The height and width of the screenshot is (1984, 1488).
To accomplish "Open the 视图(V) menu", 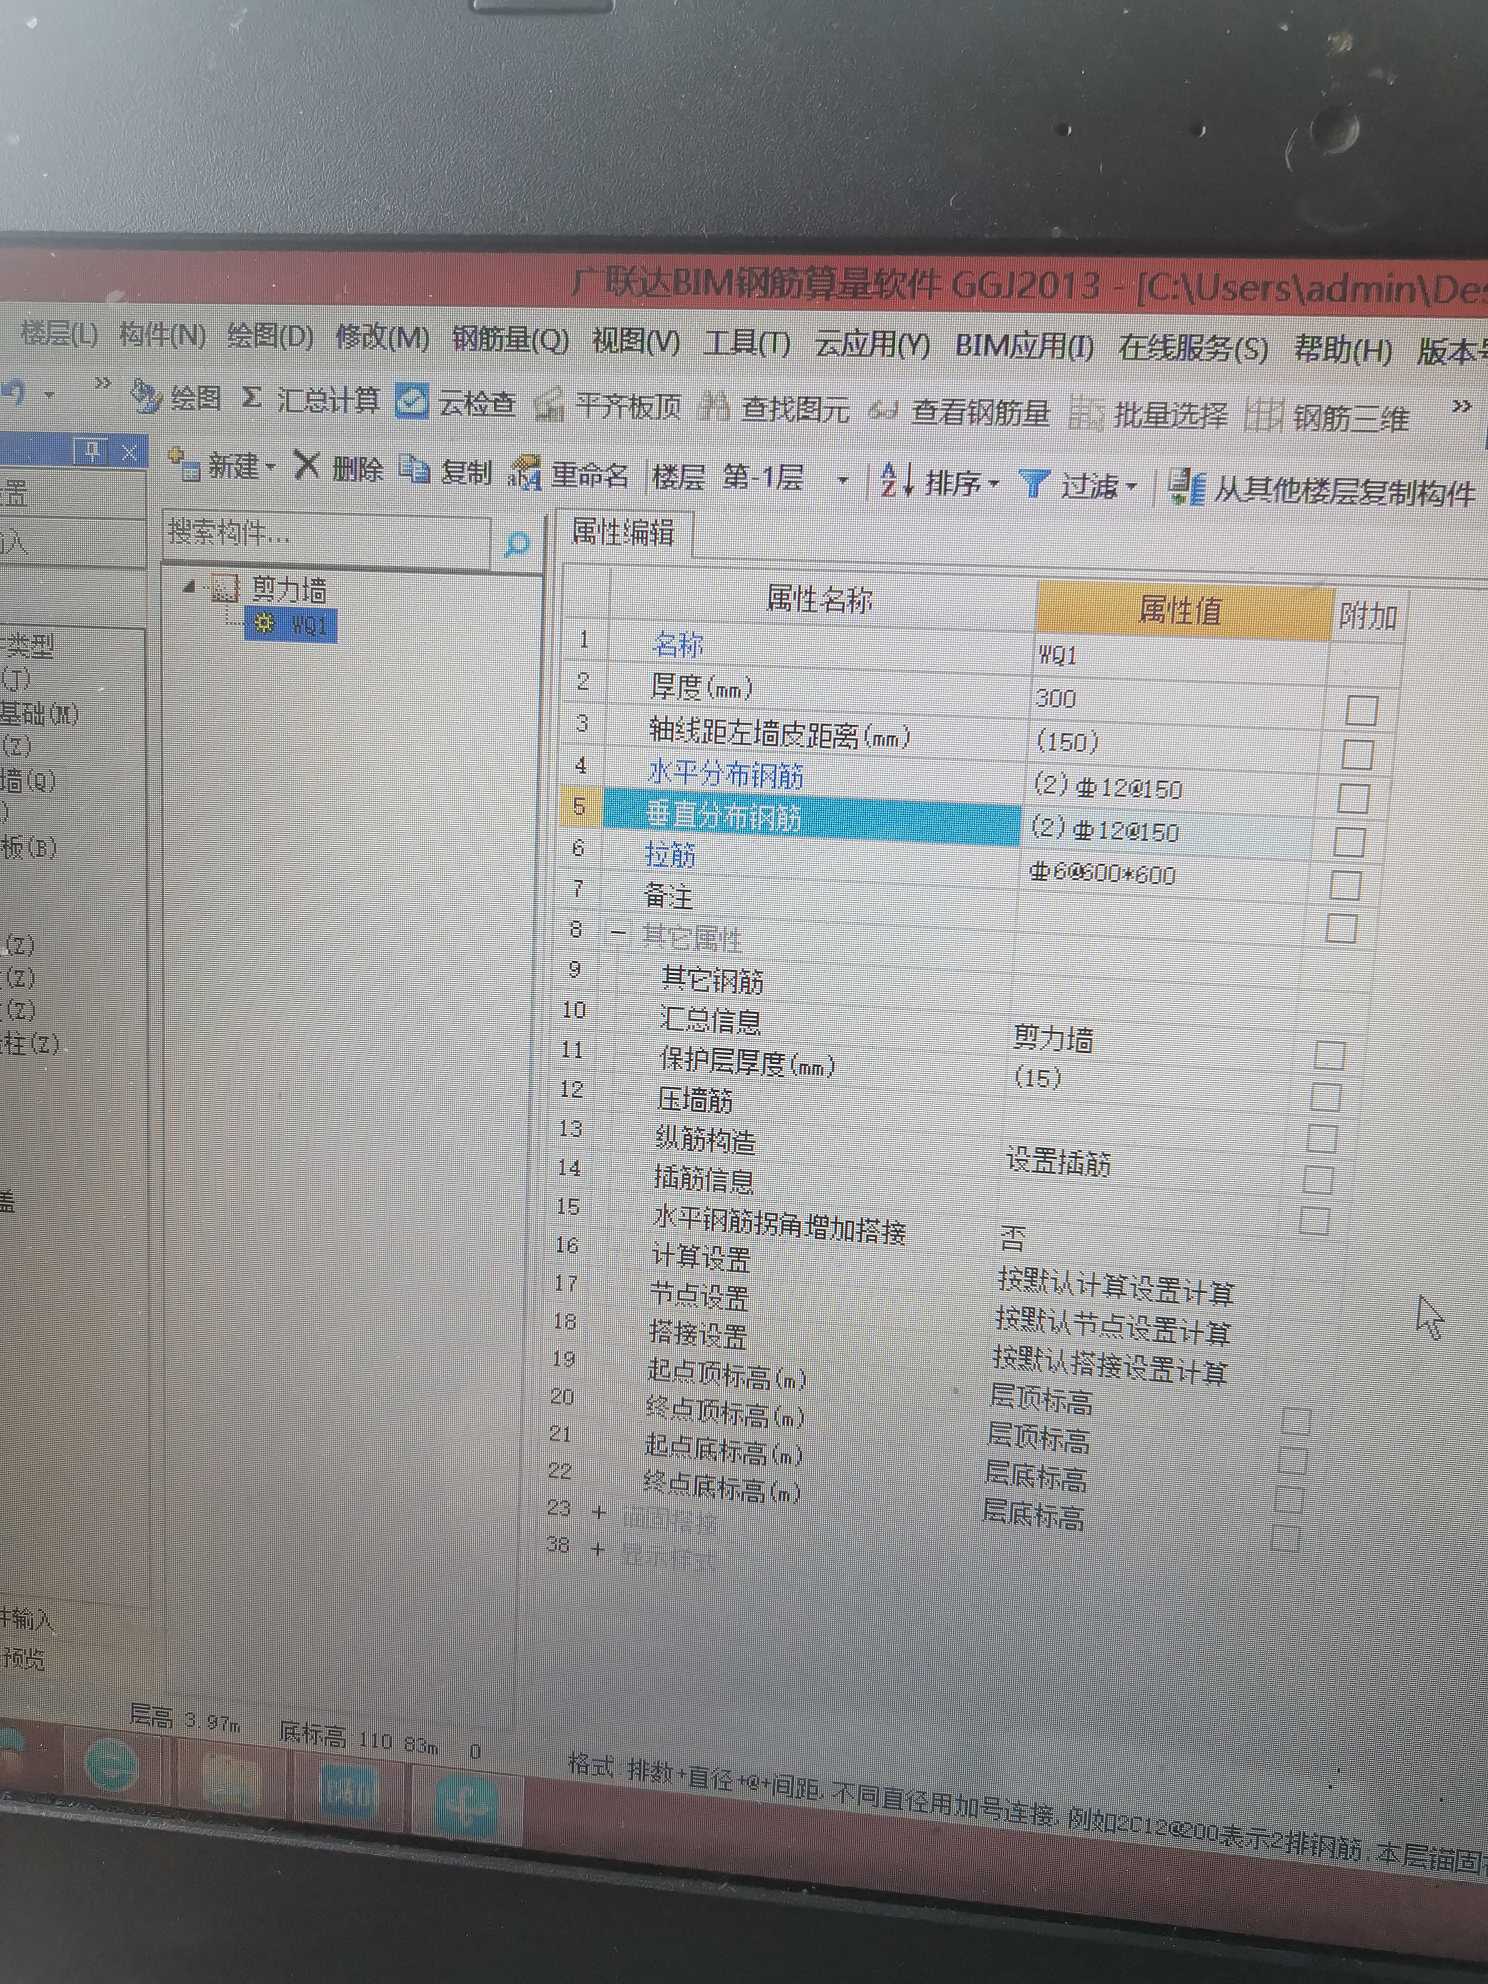I will click(636, 341).
